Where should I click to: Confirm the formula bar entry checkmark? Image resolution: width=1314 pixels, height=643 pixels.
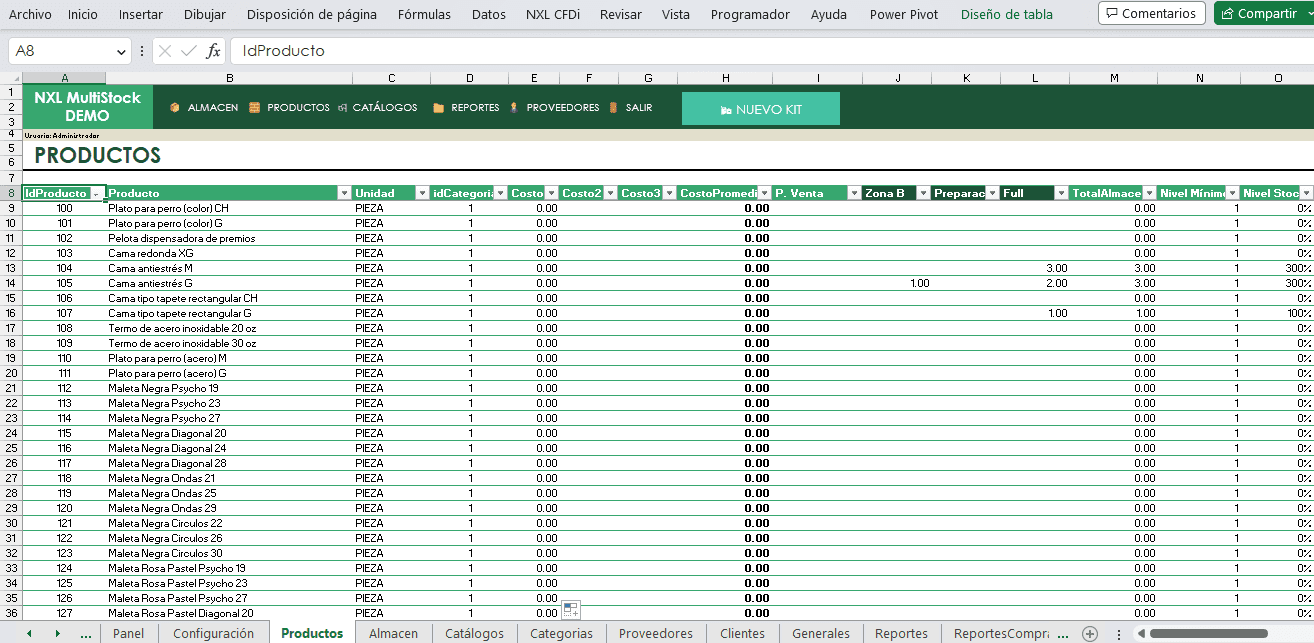point(189,51)
